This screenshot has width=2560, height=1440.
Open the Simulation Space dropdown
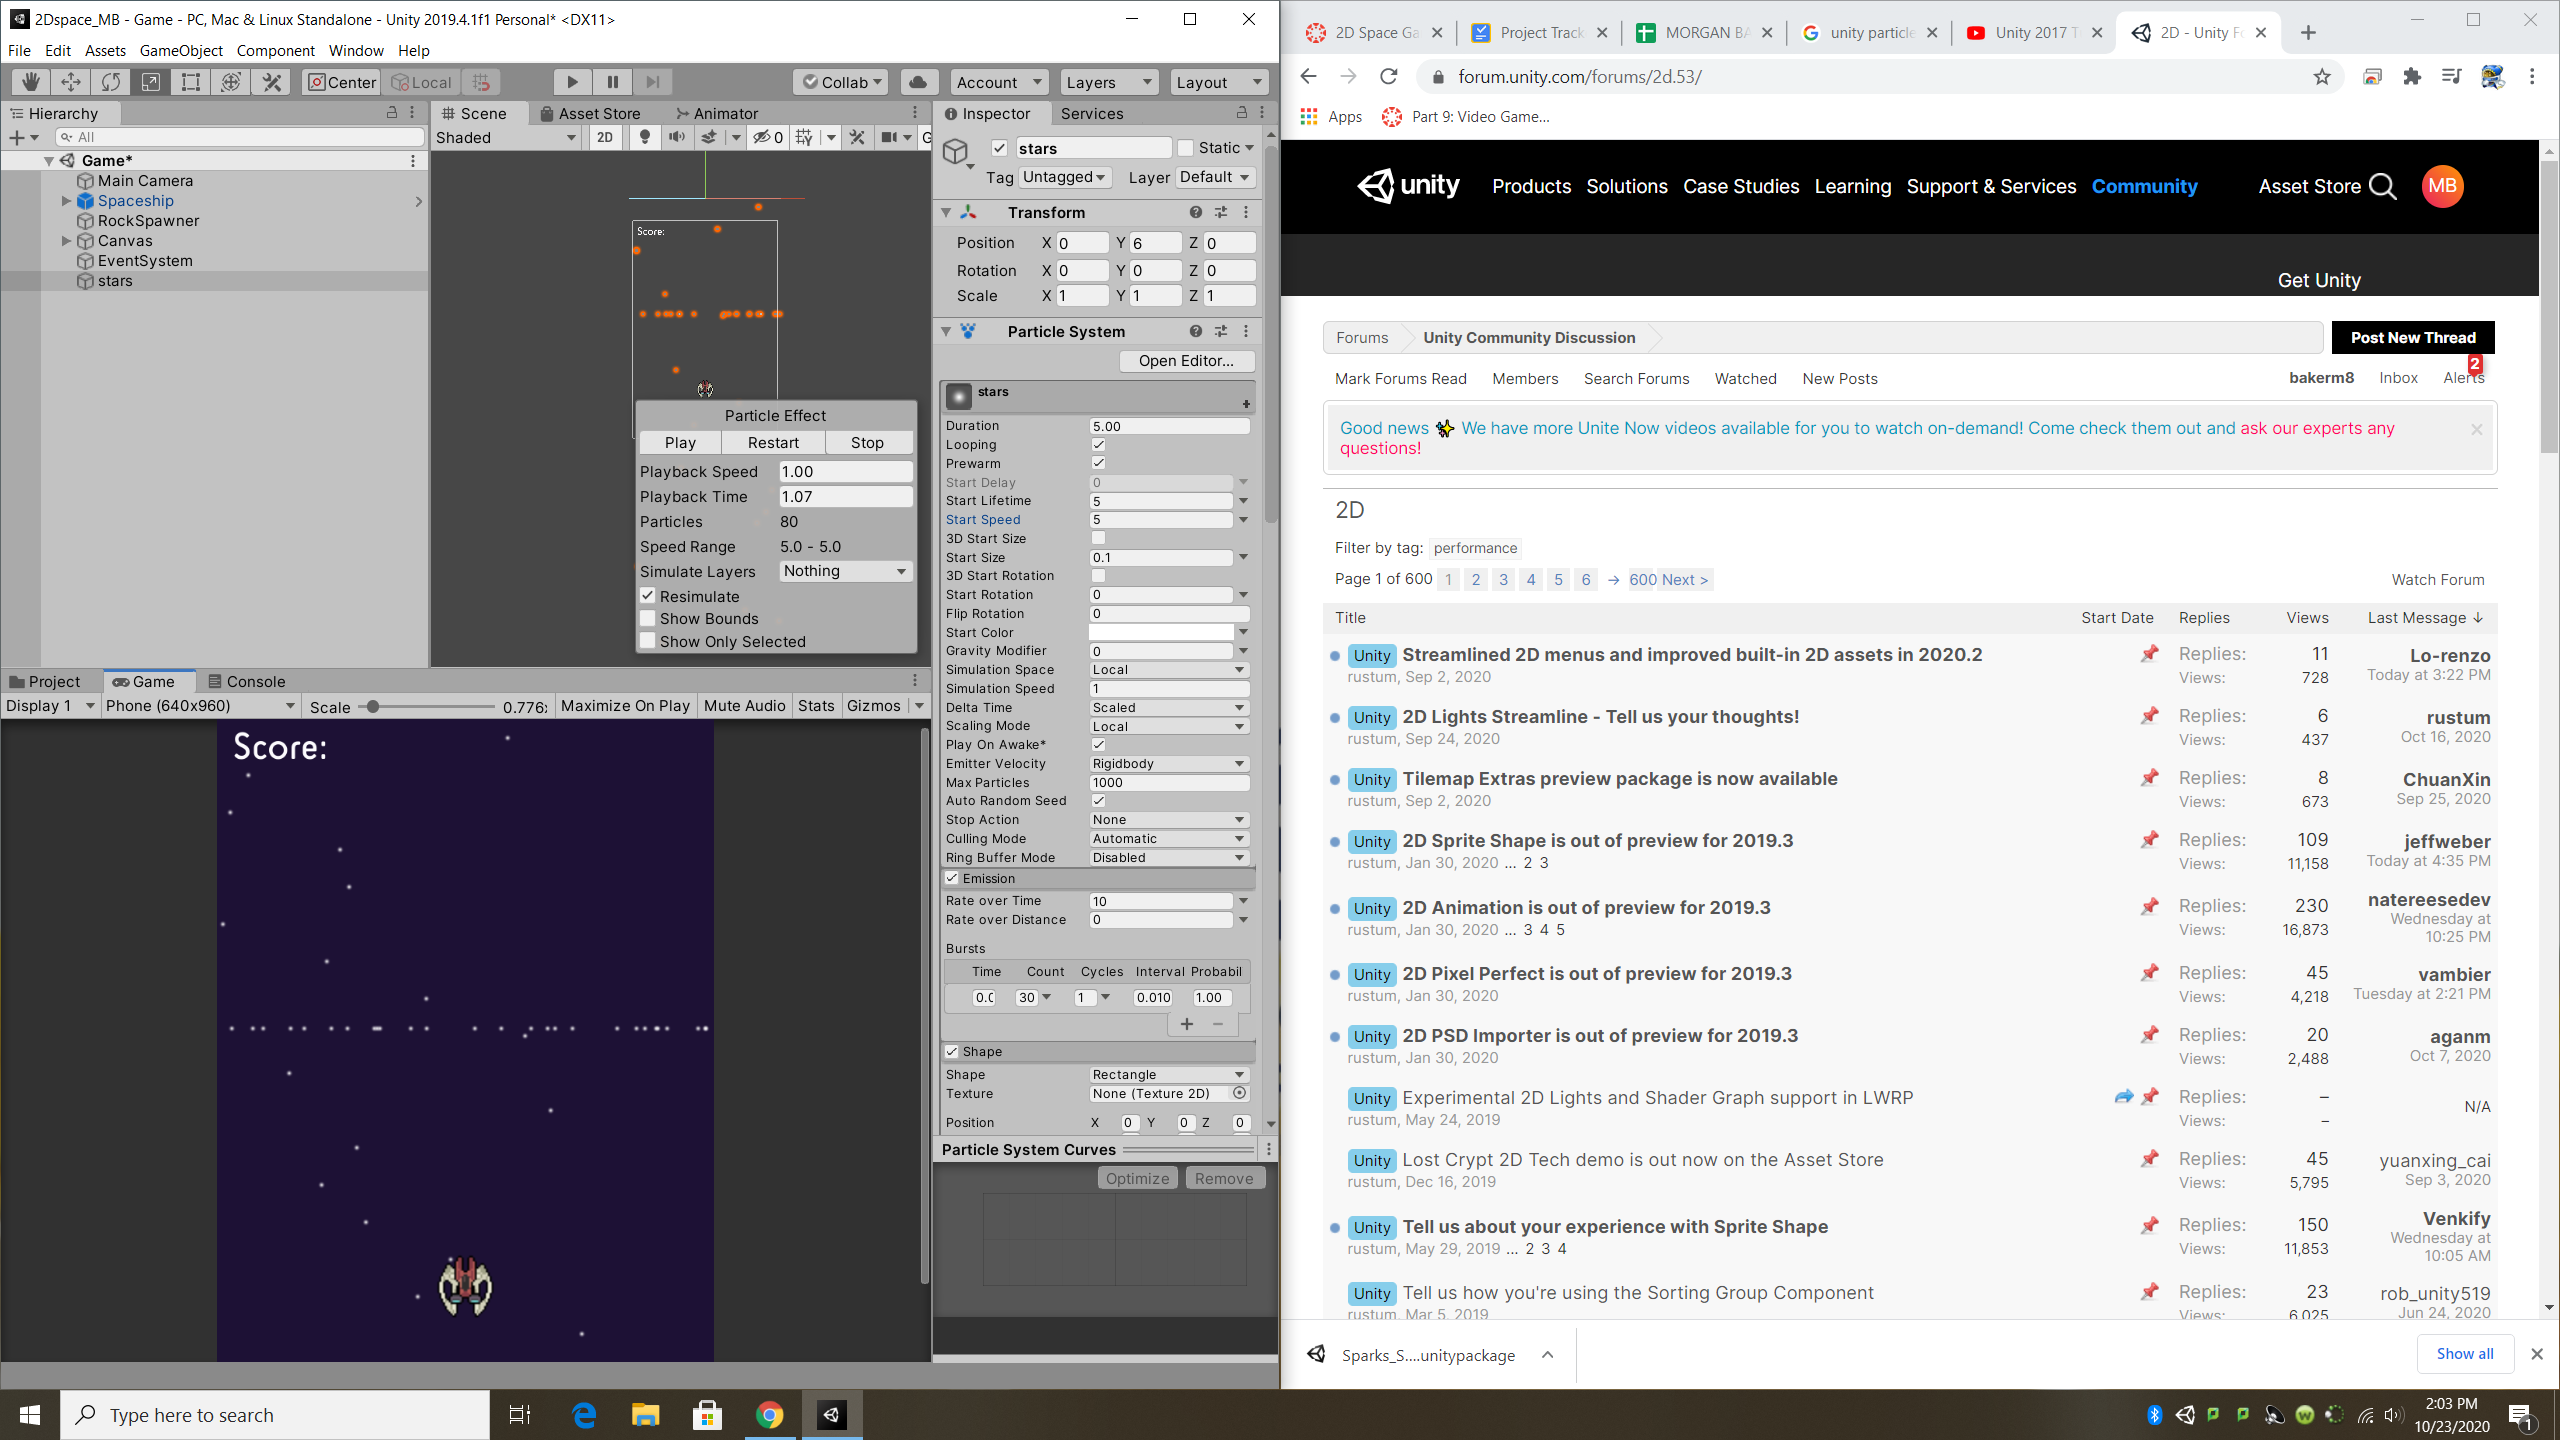(1167, 670)
